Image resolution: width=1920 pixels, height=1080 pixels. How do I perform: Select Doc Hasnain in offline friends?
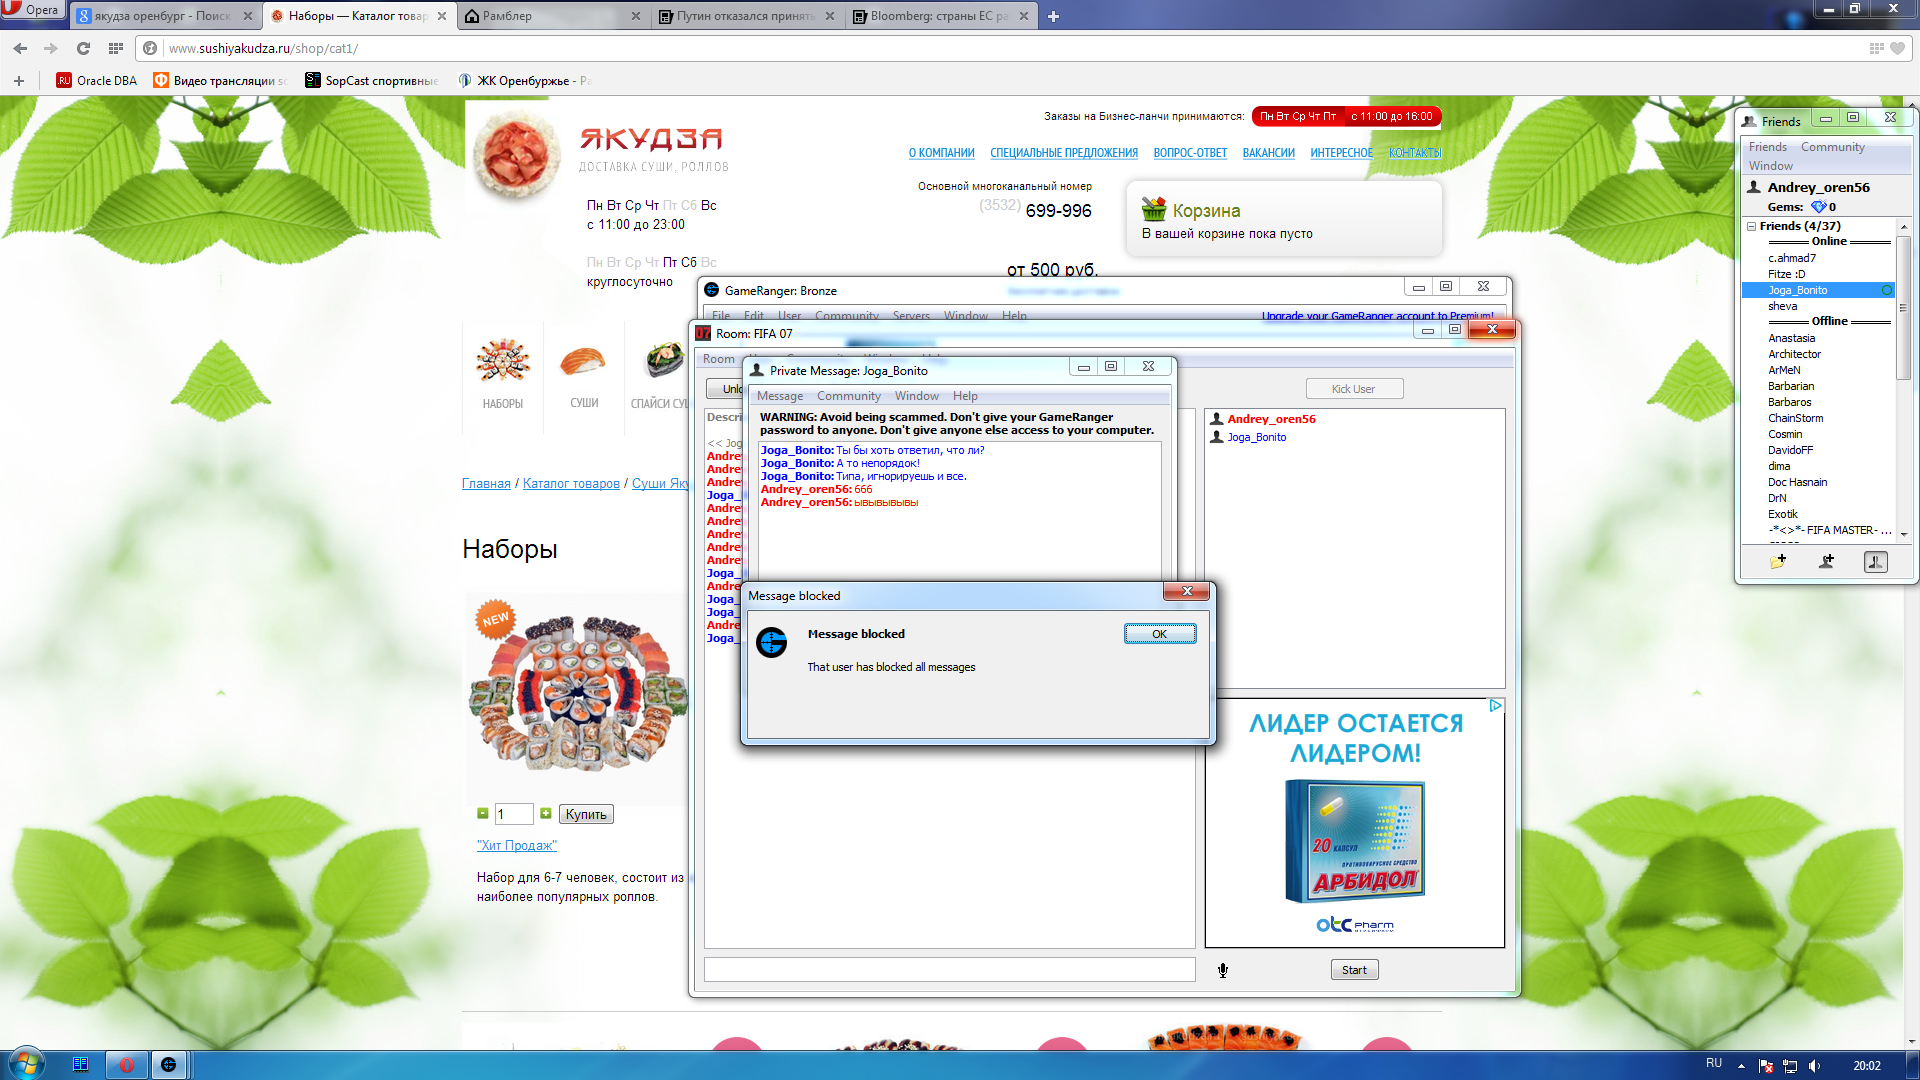[x=1798, y=482]
